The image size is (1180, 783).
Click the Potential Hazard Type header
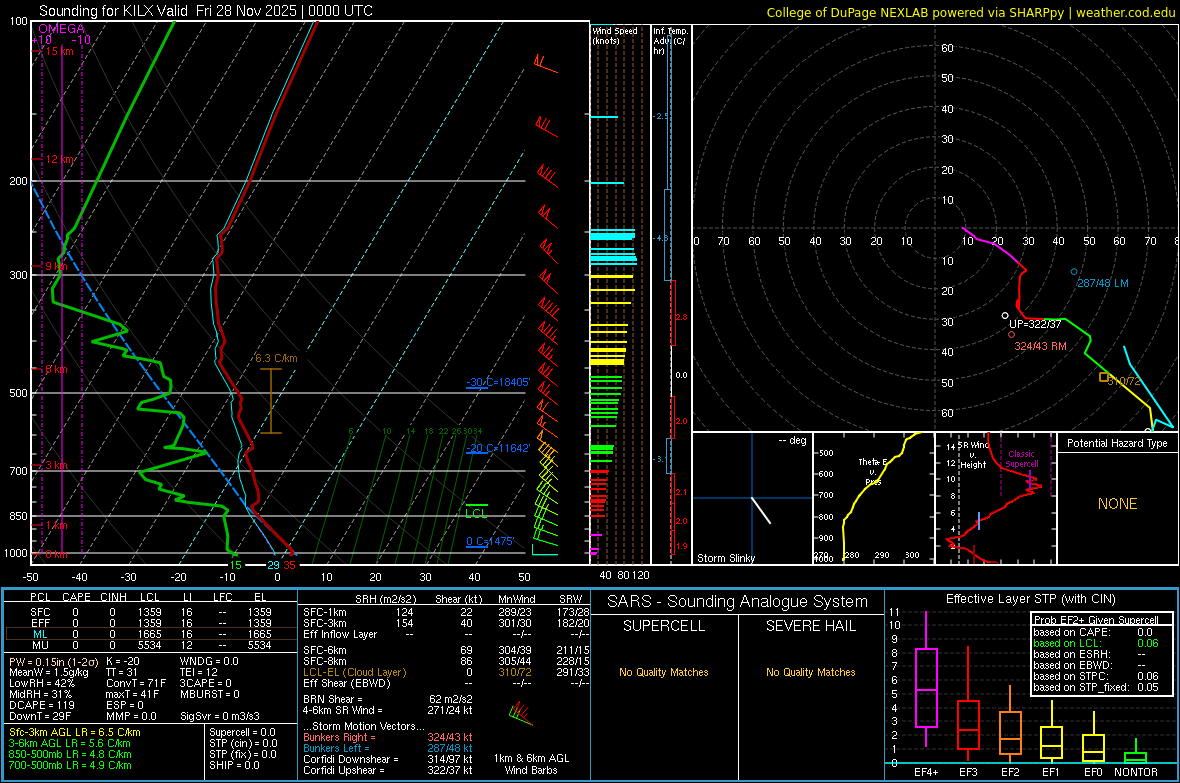point(1118,443)
